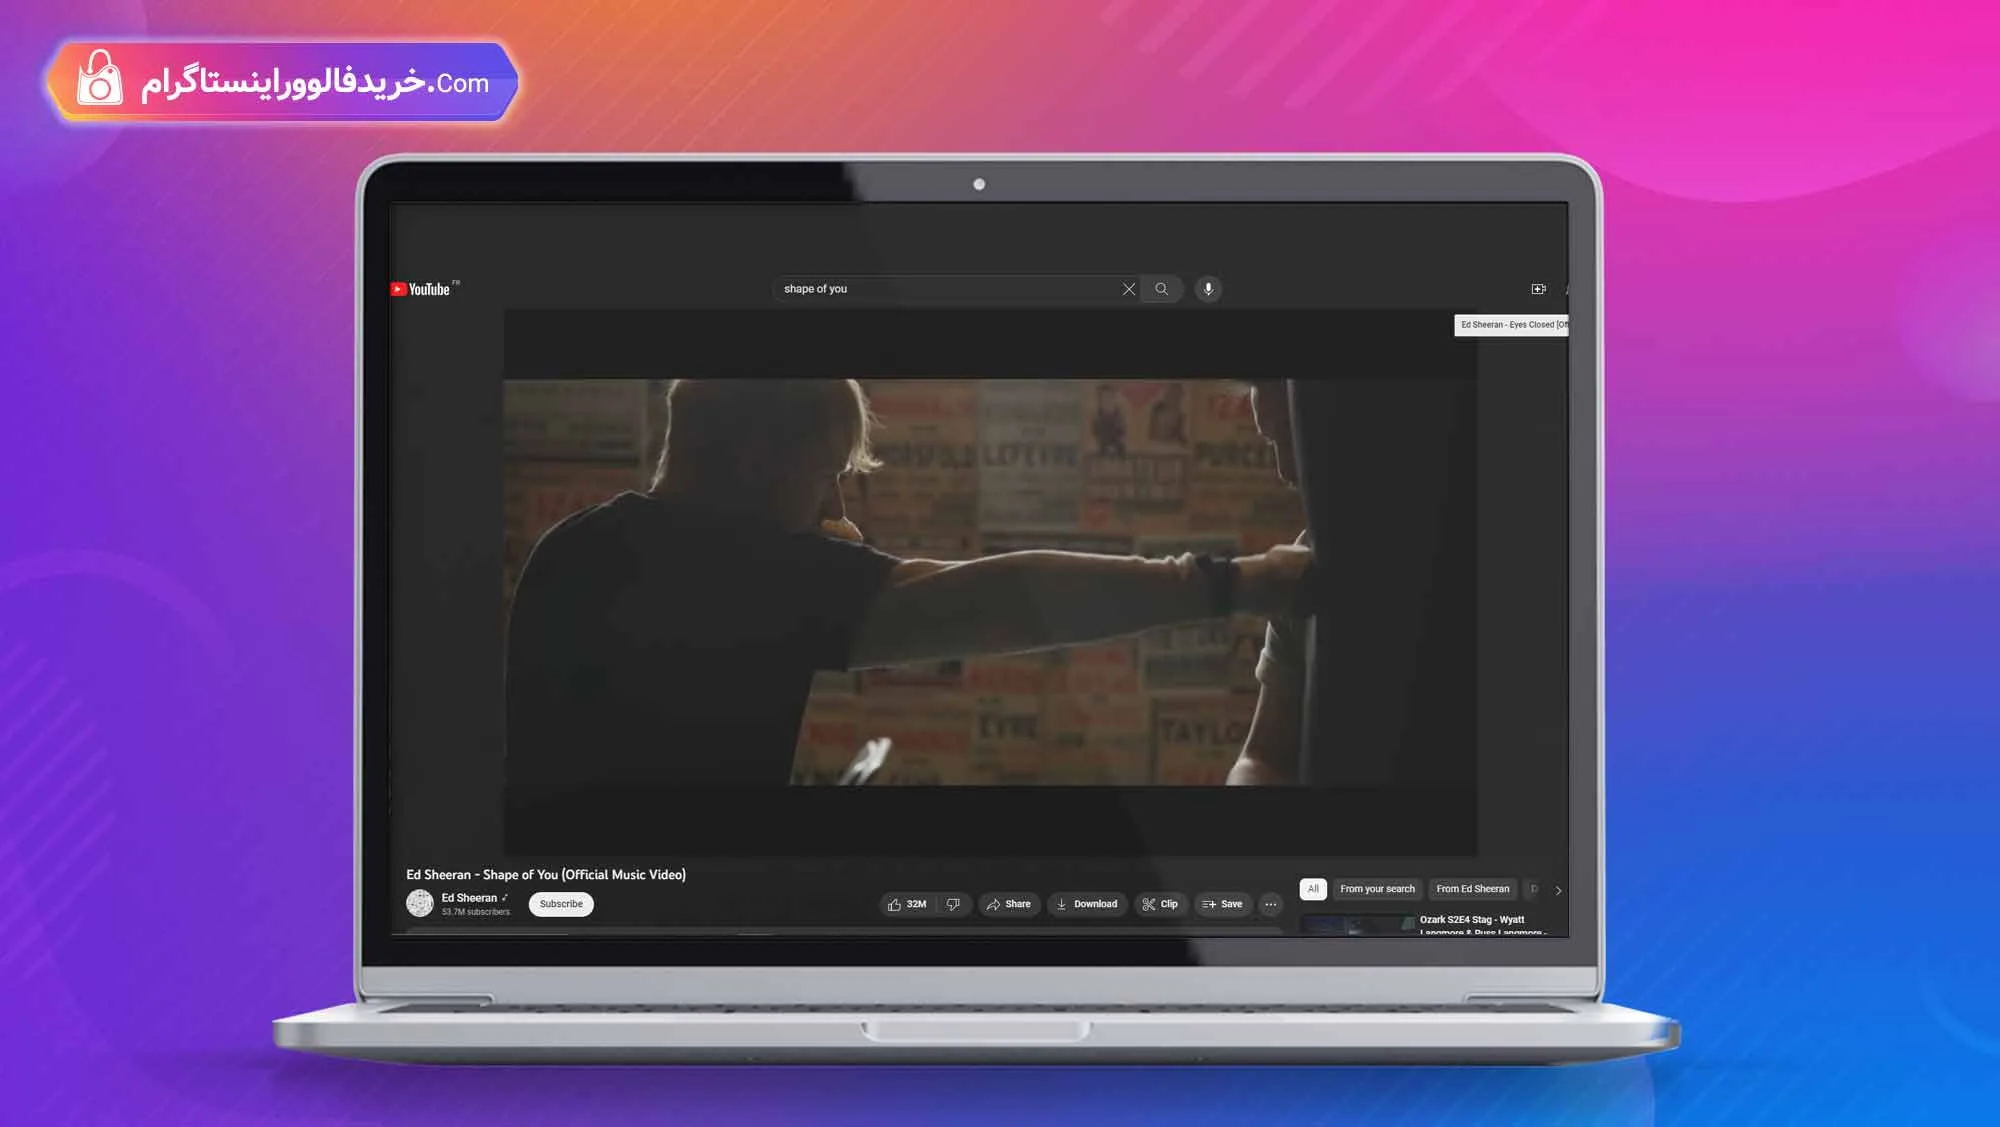Open the three-dots more actions menu
Image resolution: width=2000 pixels, height=1127 pixels.
(1271, 904)
